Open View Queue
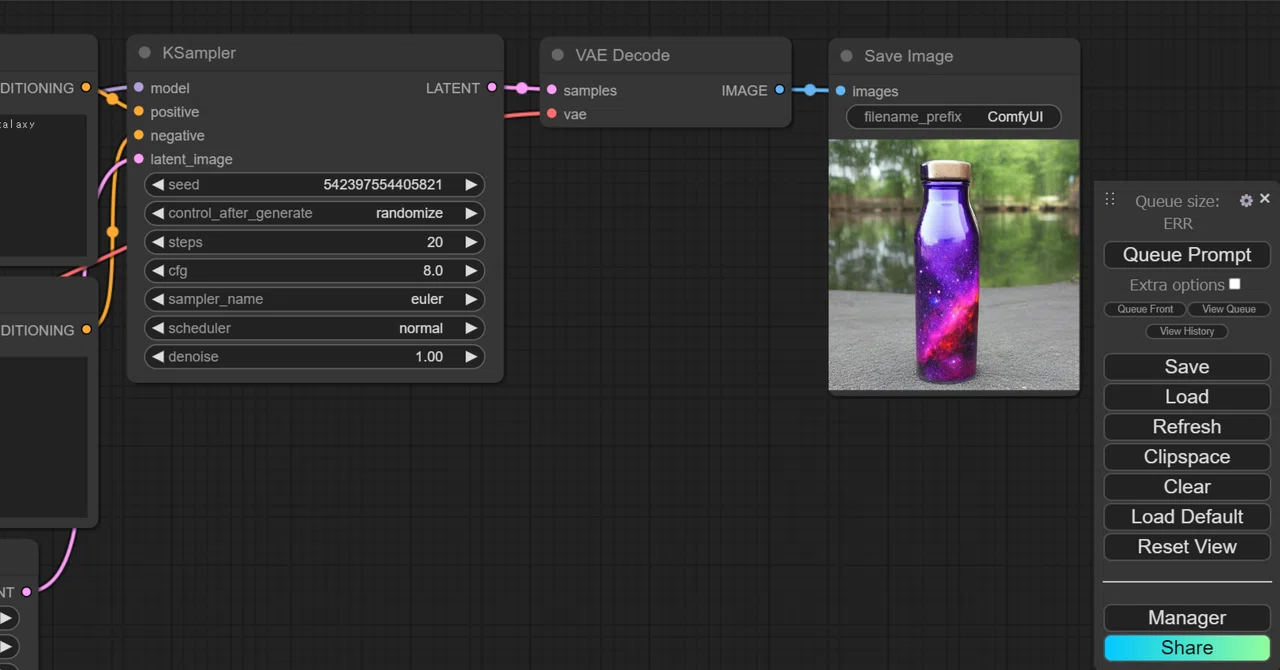The image size is (1280, 670). pos(1229,309)
